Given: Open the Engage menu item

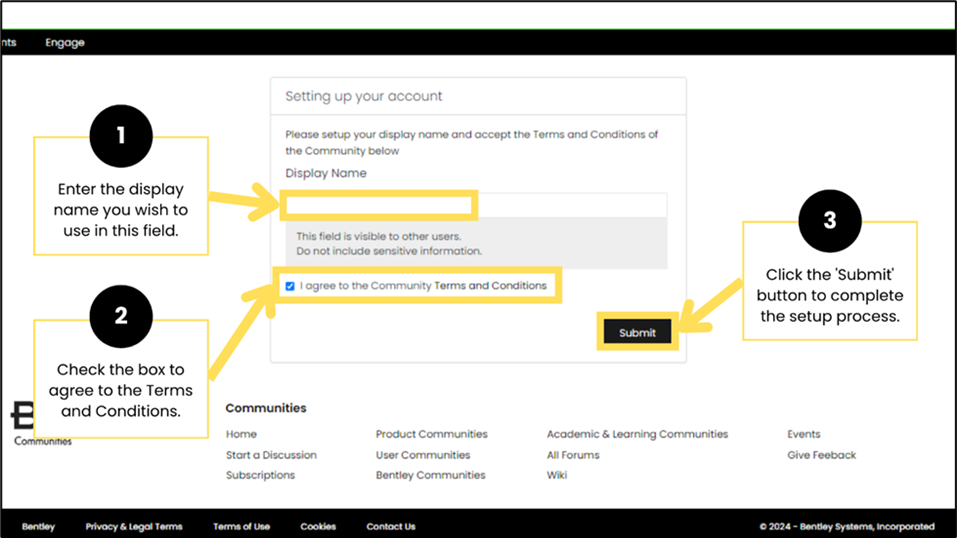Looking at the screenshot, I should click(65, 43).
